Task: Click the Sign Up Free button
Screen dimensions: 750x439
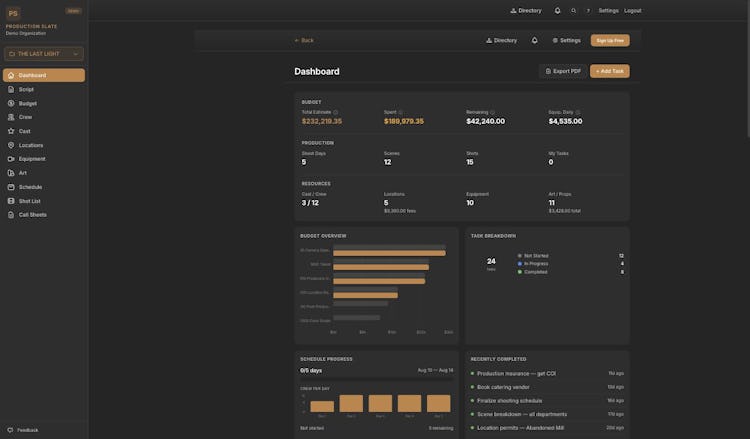Action: click(x=610, y=41)
